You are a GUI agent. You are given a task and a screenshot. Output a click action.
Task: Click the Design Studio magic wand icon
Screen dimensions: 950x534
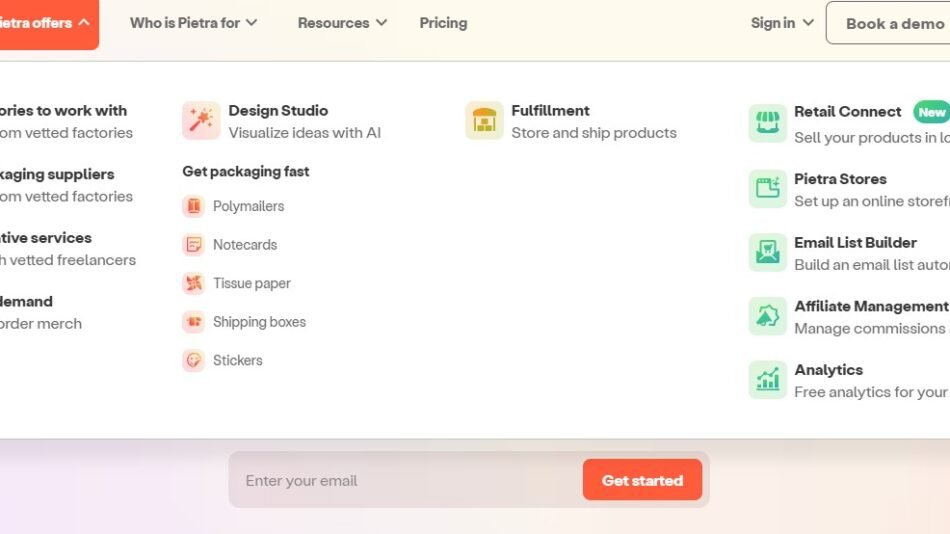(201, 121)
